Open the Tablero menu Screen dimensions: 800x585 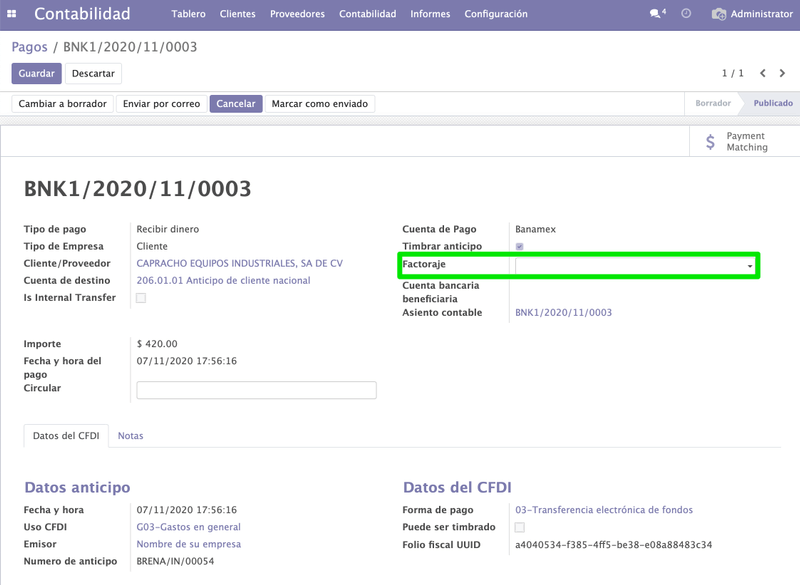click(188, 14)
